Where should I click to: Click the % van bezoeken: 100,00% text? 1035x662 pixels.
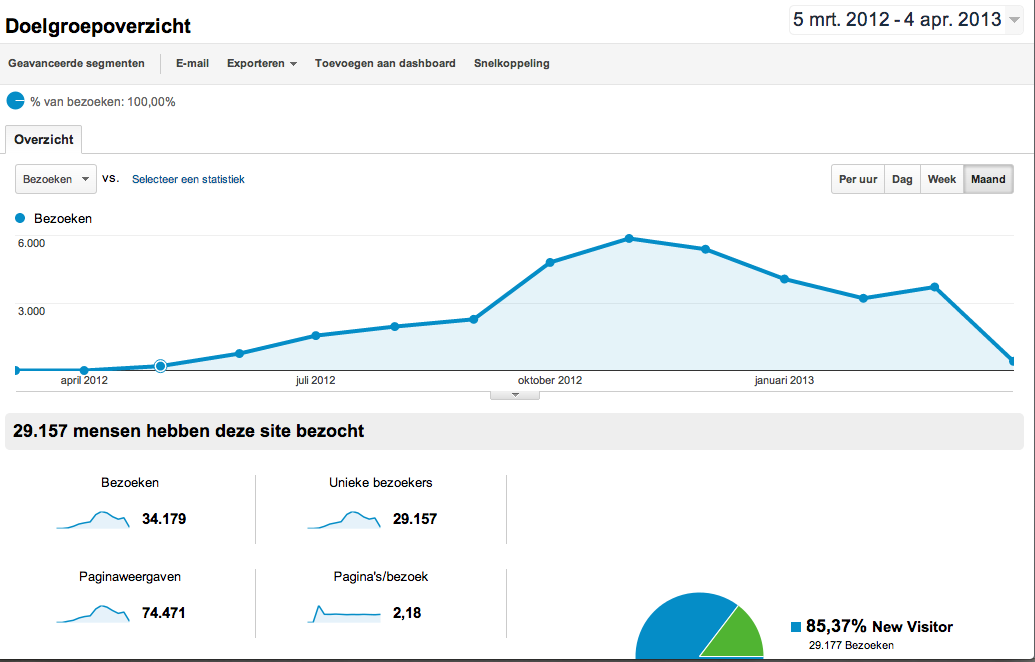tap(102, 102)
